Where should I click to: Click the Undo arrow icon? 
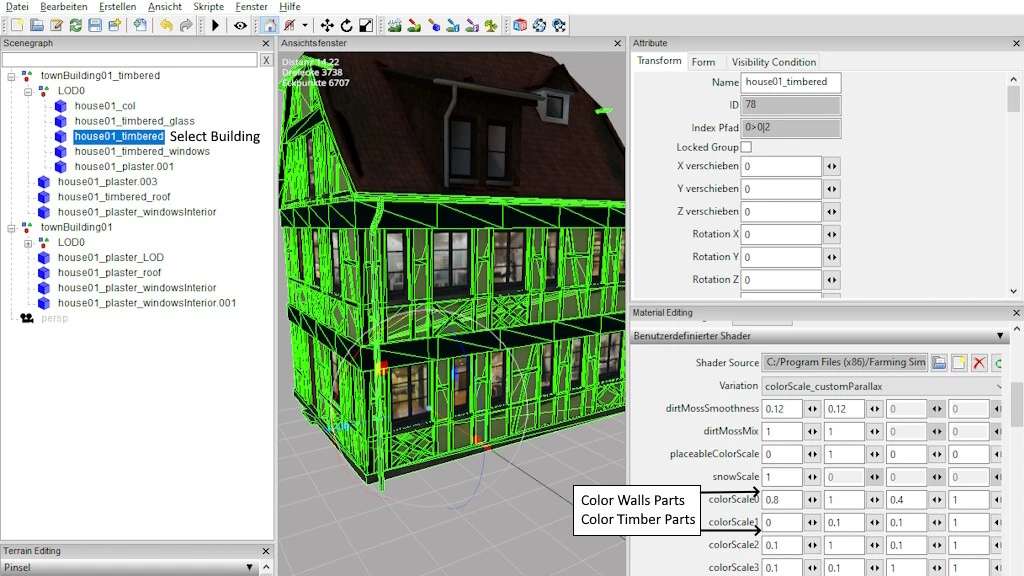tap(166, 25)
